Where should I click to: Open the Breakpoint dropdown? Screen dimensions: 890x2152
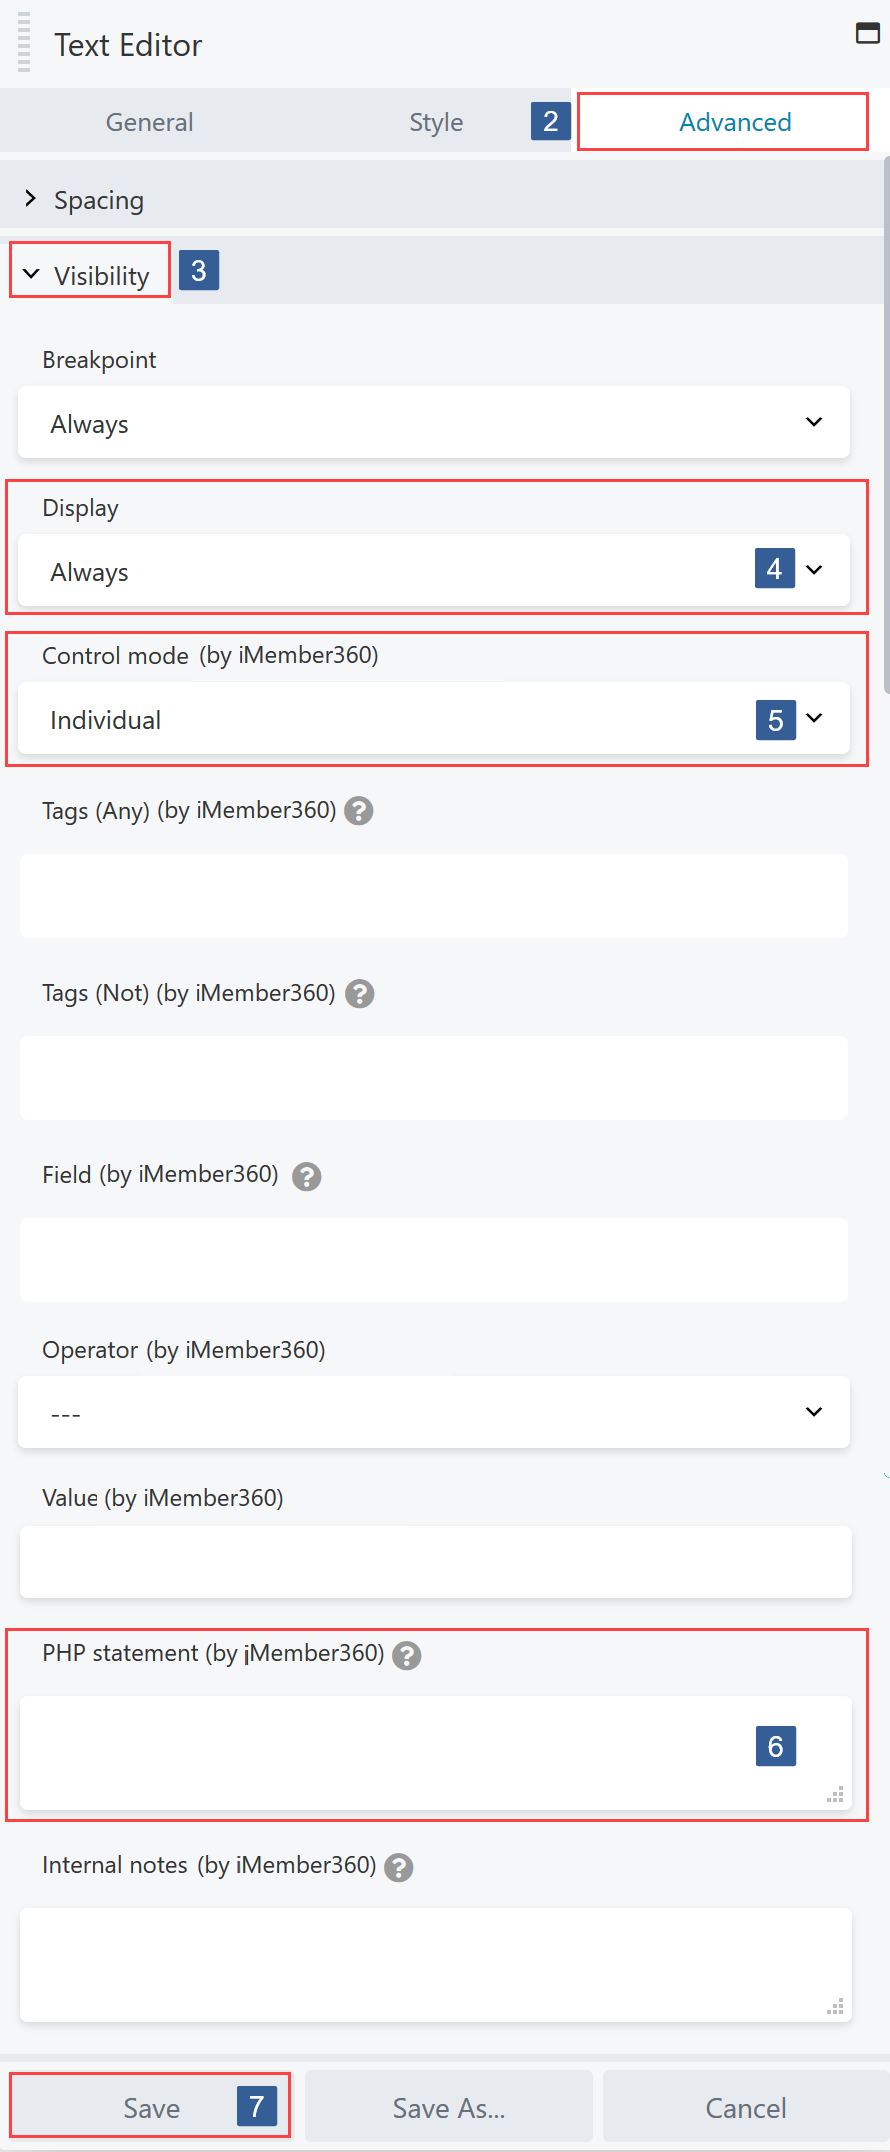433,422
